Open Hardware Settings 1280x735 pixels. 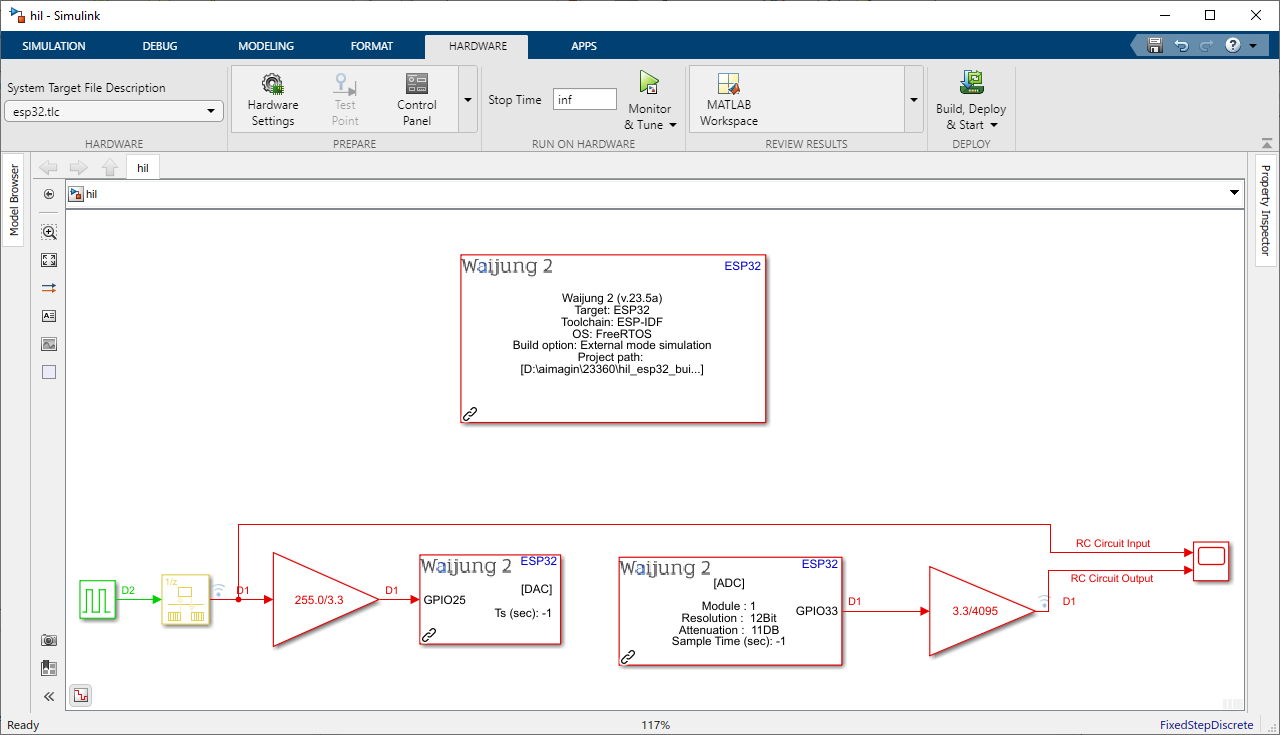coord(272,99)
